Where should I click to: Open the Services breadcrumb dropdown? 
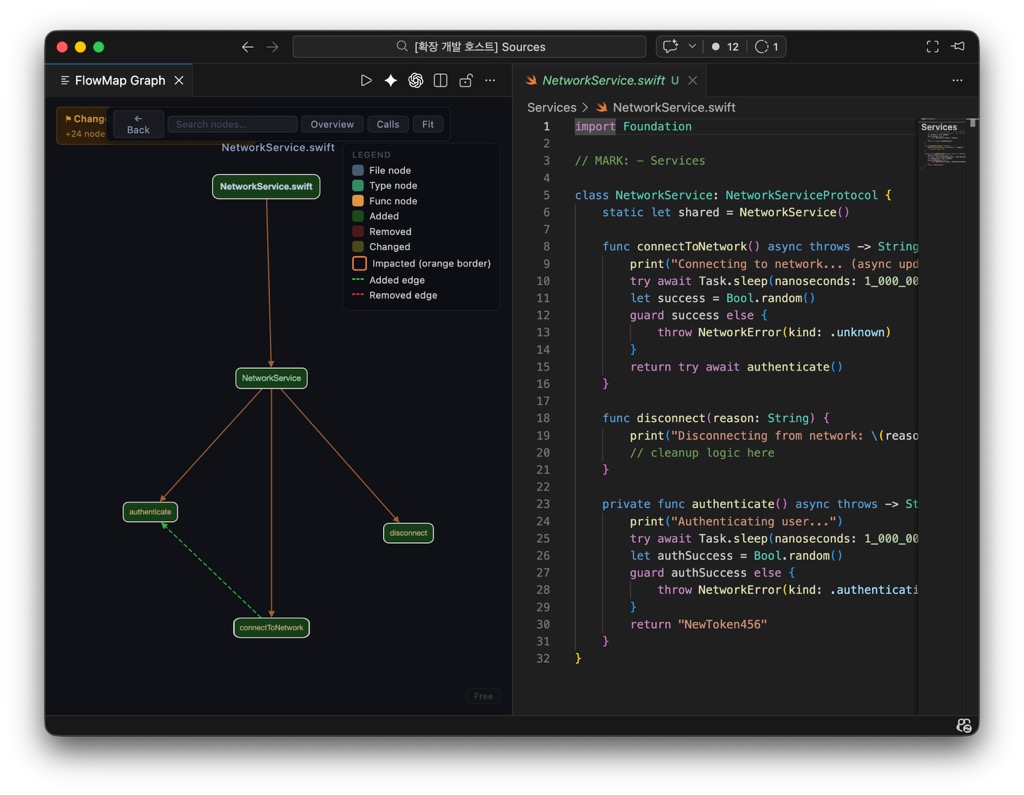(x=552, y=107)
